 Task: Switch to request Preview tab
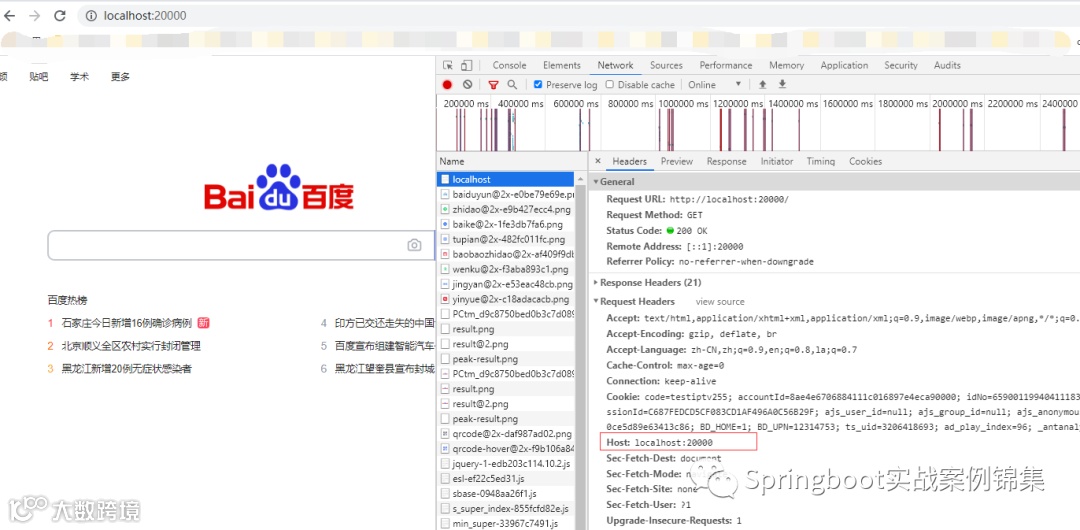(676, 161)
